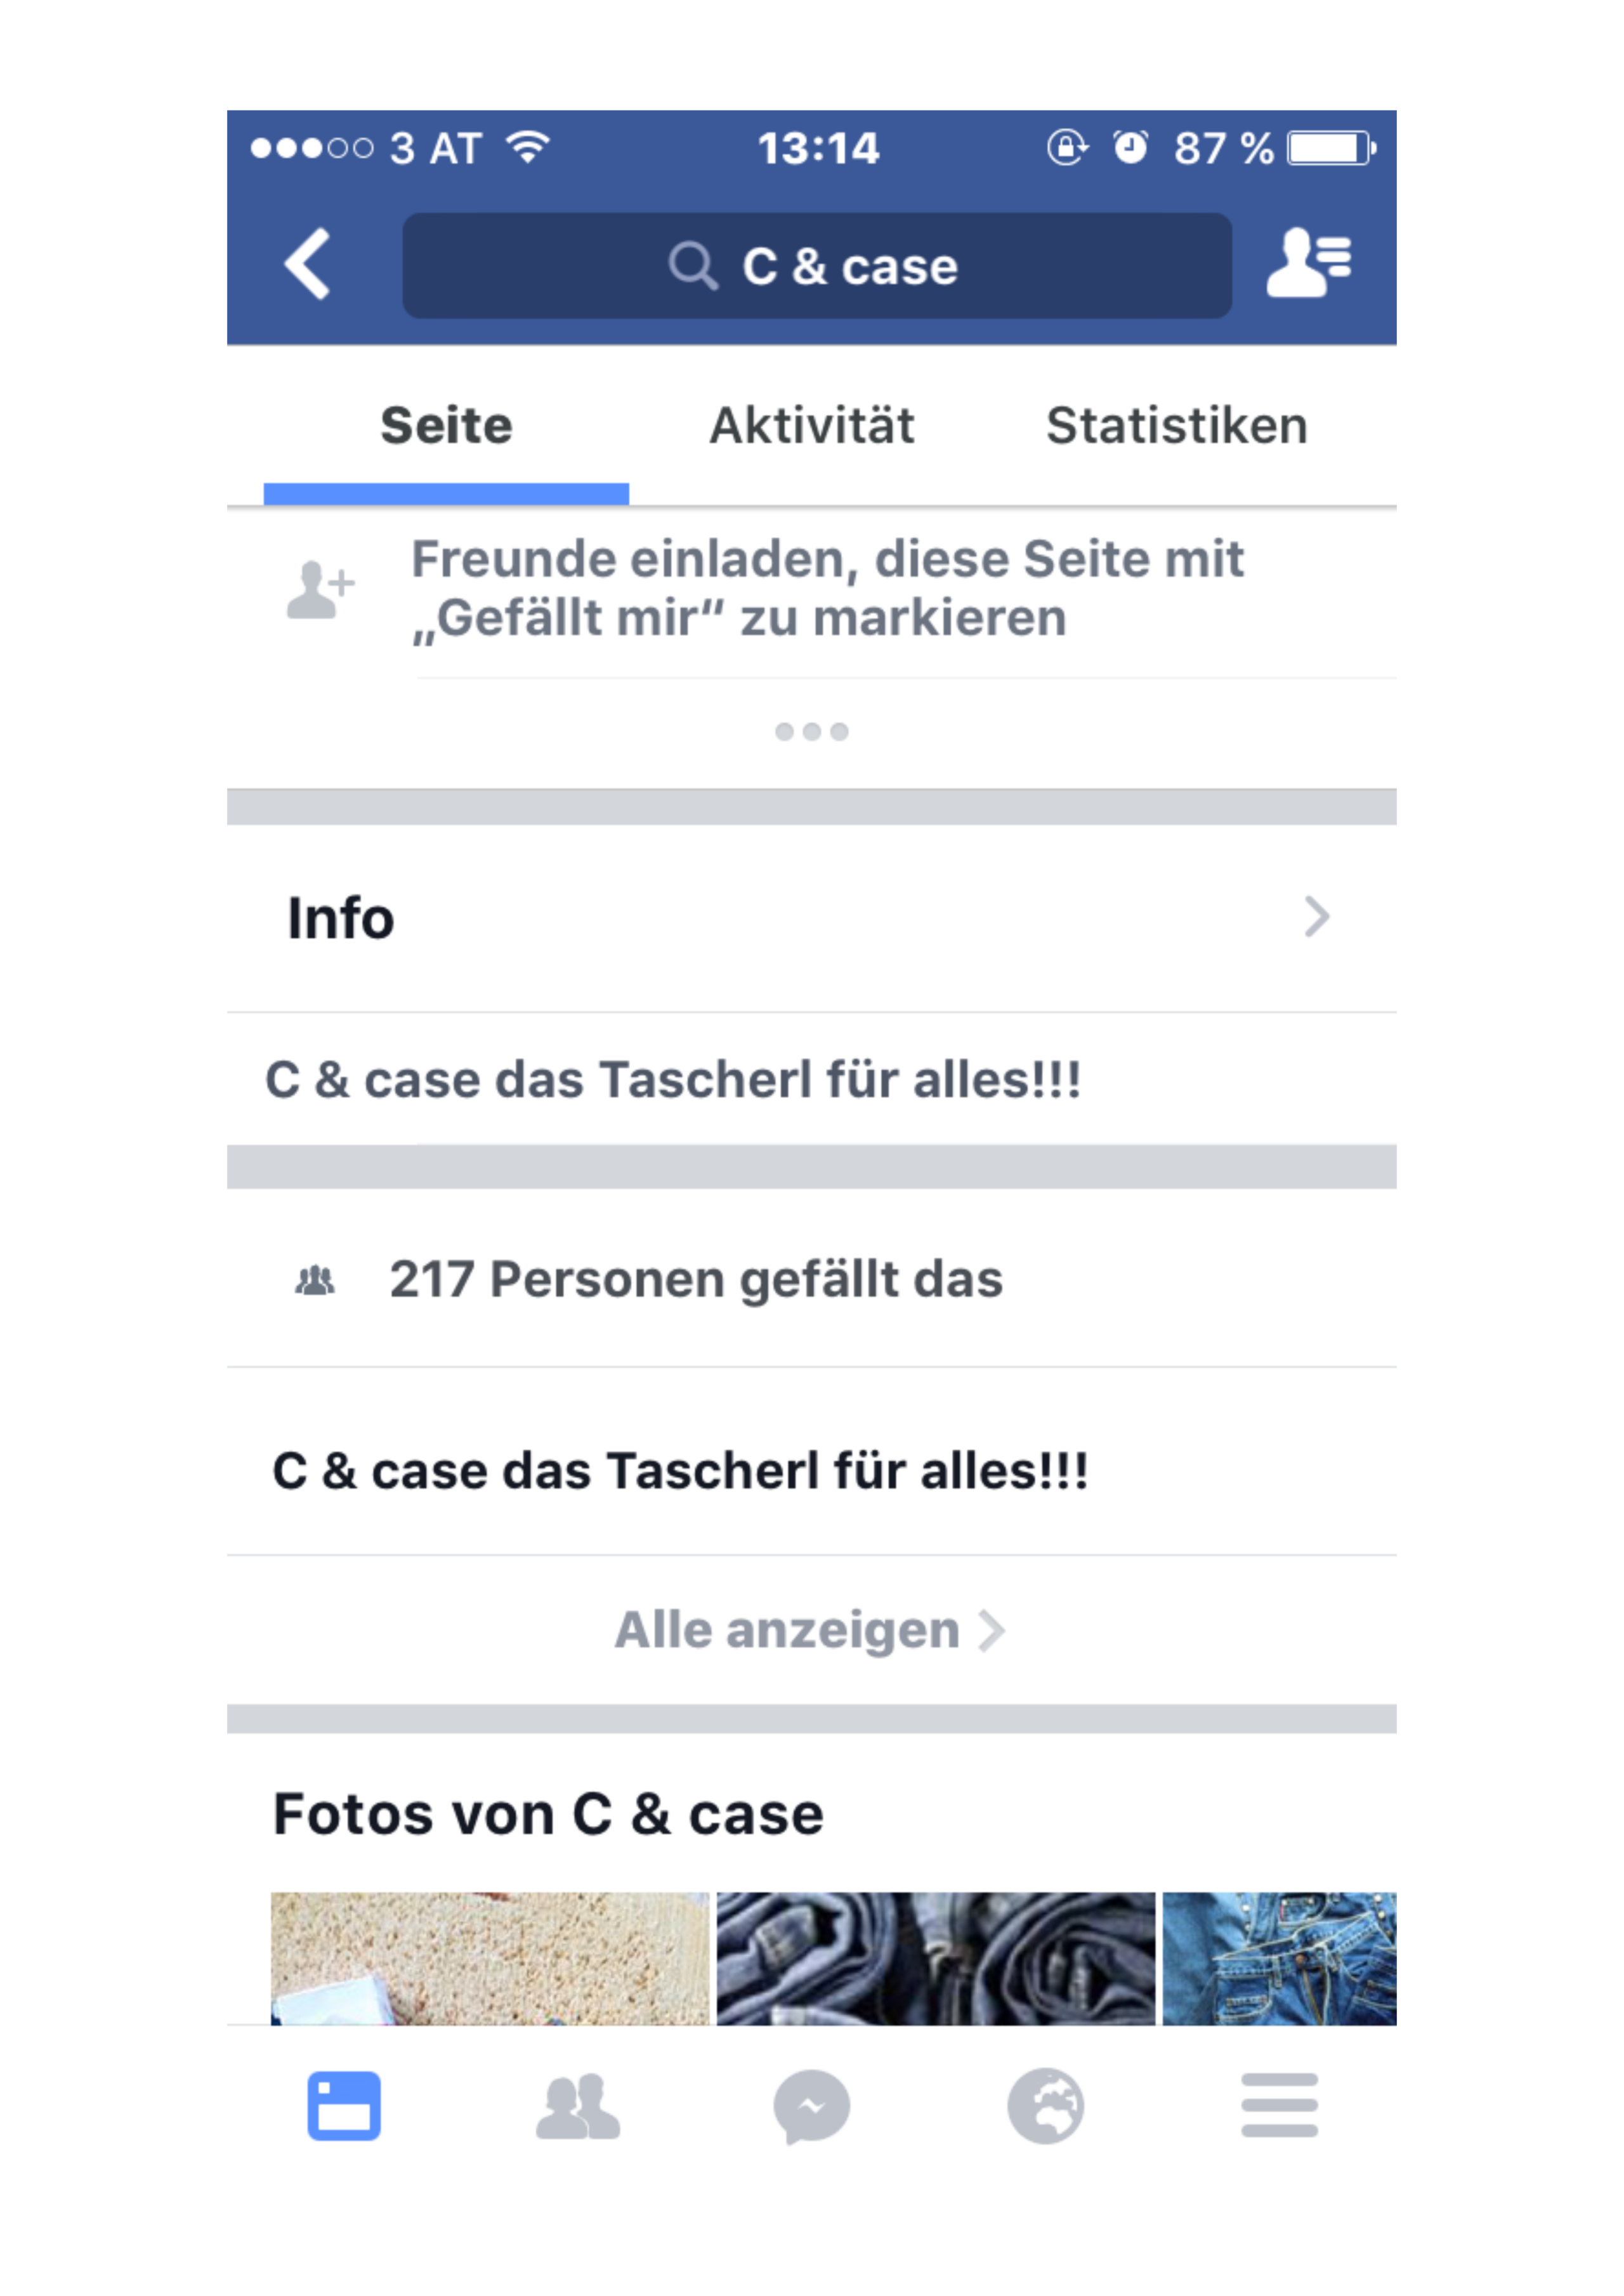Open the Friends icon in bottom bar
The height and width of the screenshot is (2296, 1624).
coord(578,2106)
